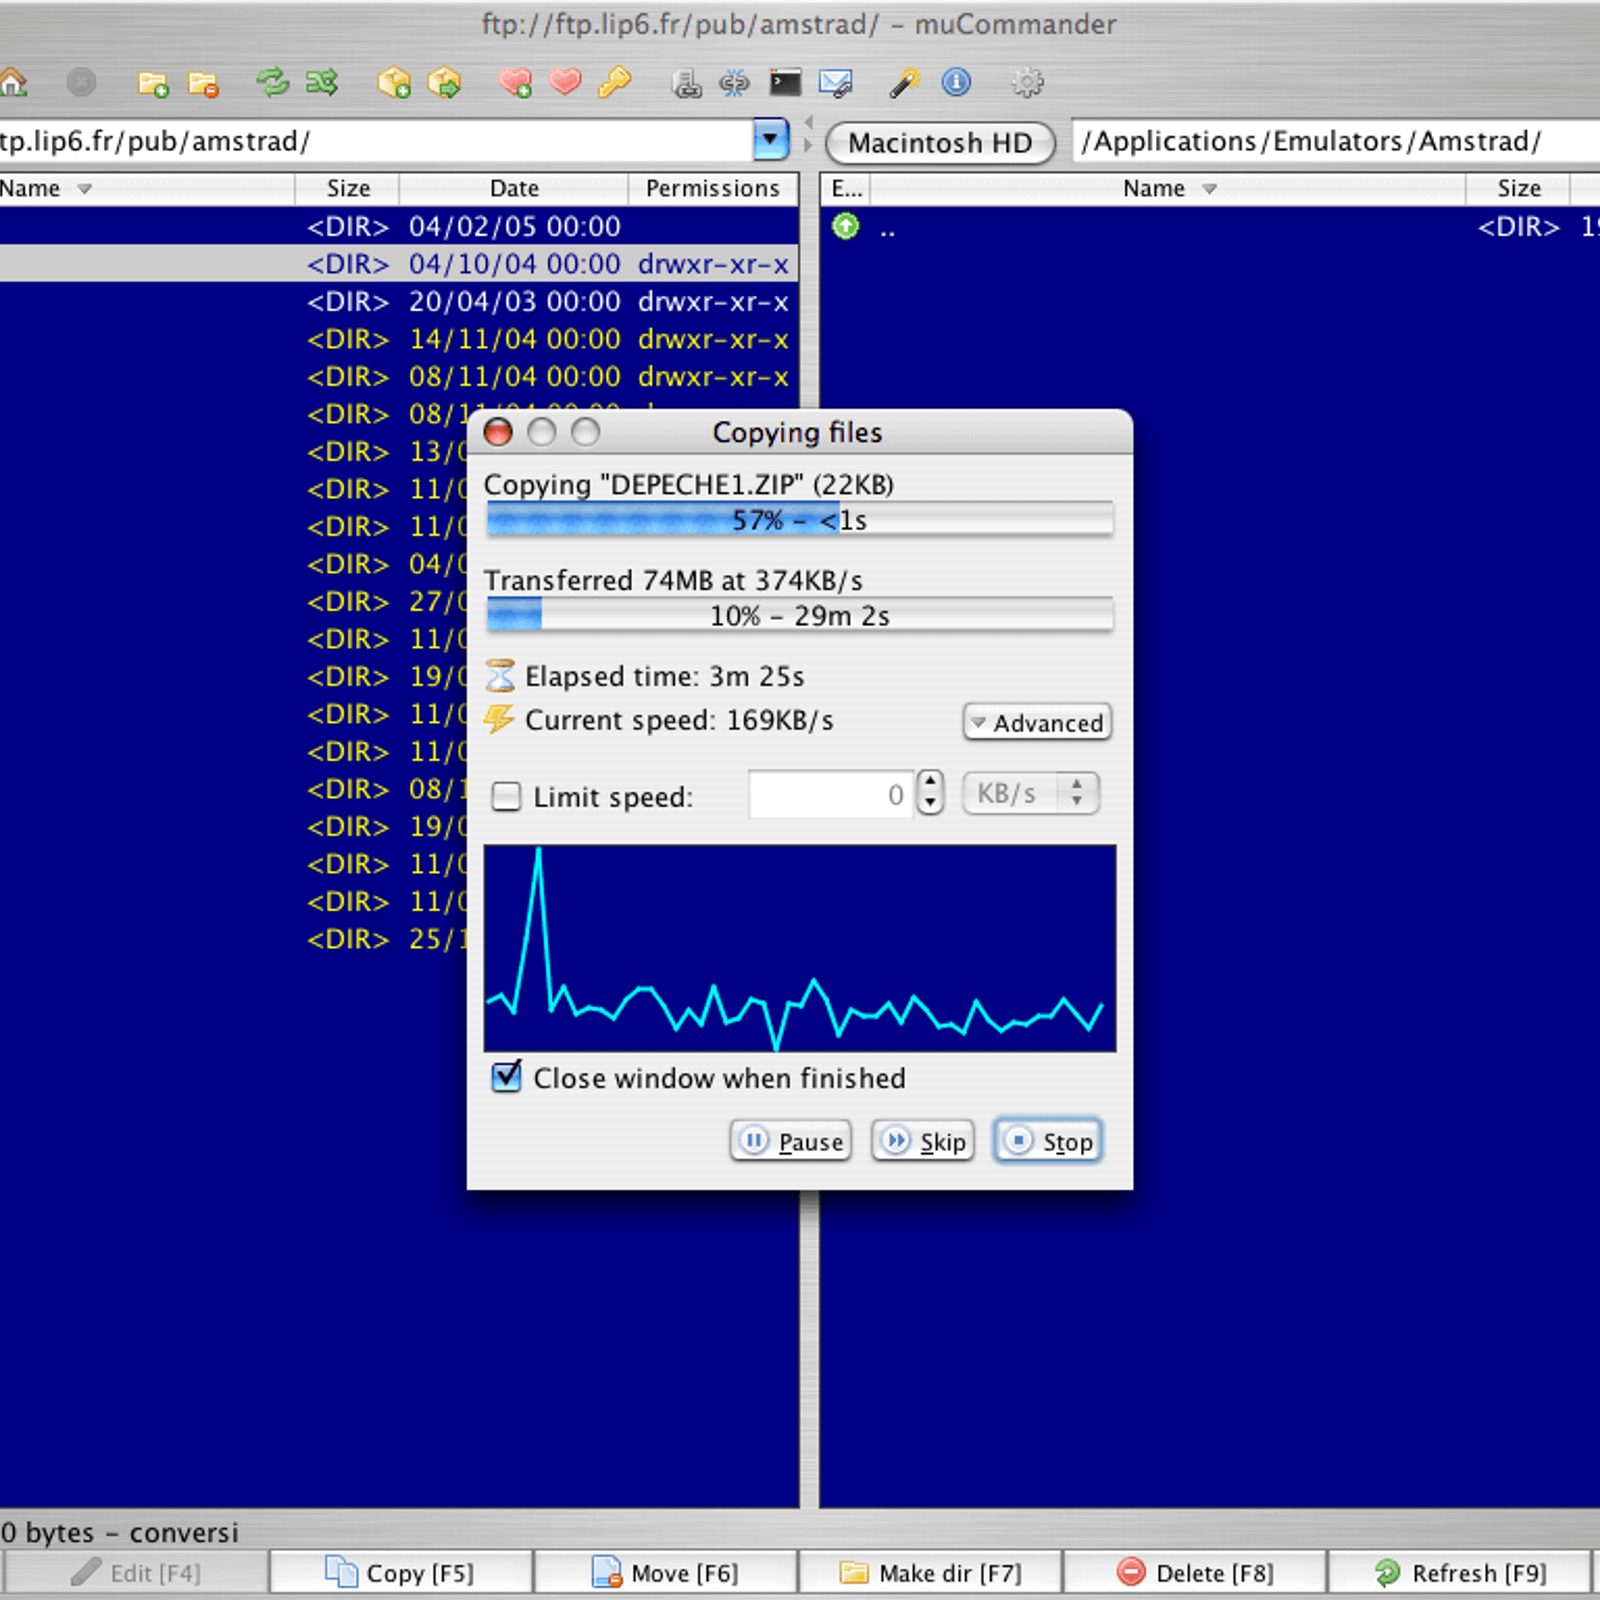Show file properties with the info icon

[x=956, y=82]
